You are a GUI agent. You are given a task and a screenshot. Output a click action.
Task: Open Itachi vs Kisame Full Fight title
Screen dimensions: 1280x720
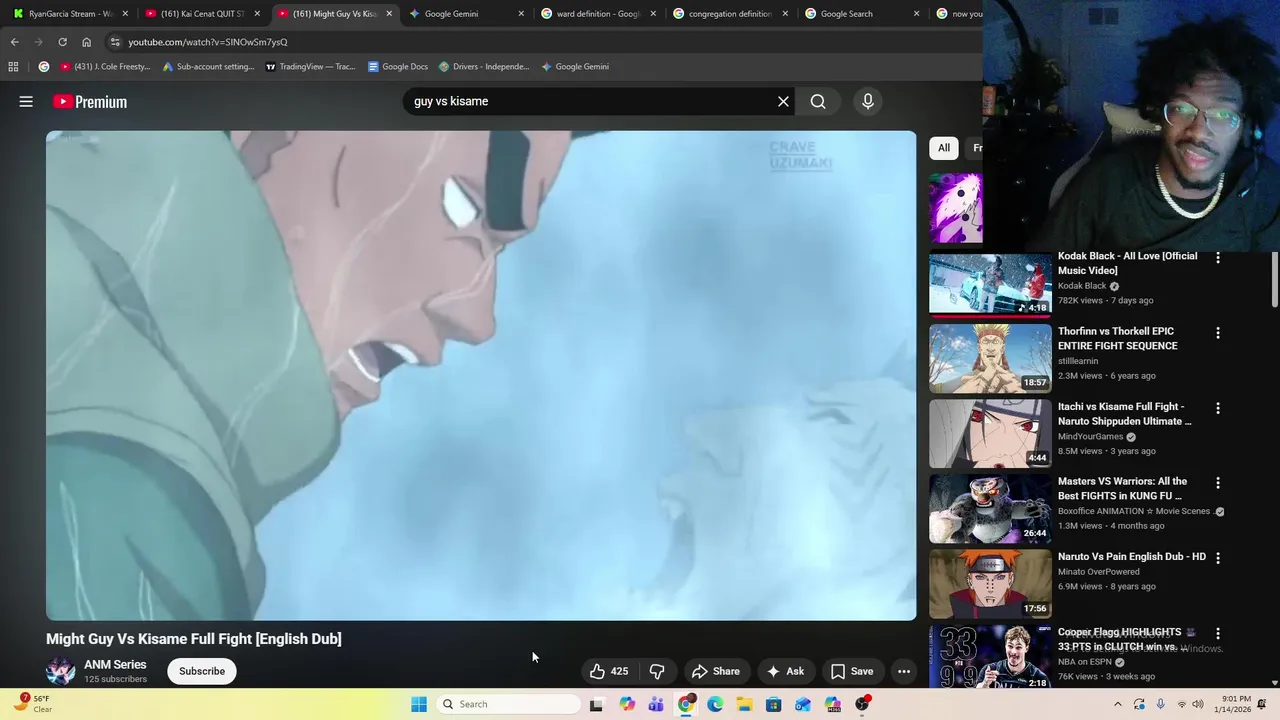pyautogui.click(x=1125, y=414)
